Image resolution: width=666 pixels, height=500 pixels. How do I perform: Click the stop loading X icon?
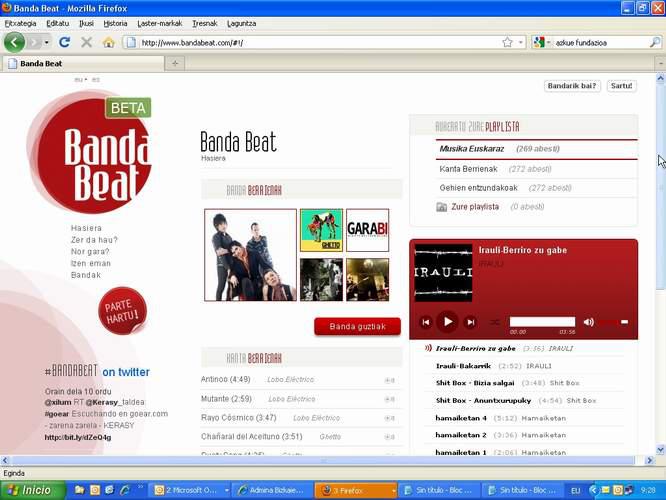[87, 42]
